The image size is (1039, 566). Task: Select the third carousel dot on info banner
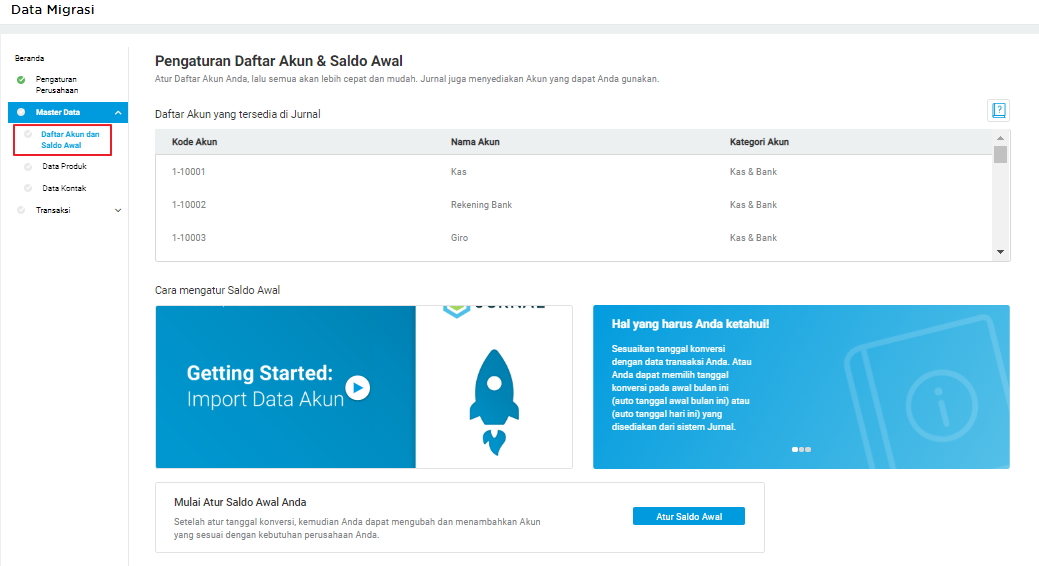click(808, 449)
